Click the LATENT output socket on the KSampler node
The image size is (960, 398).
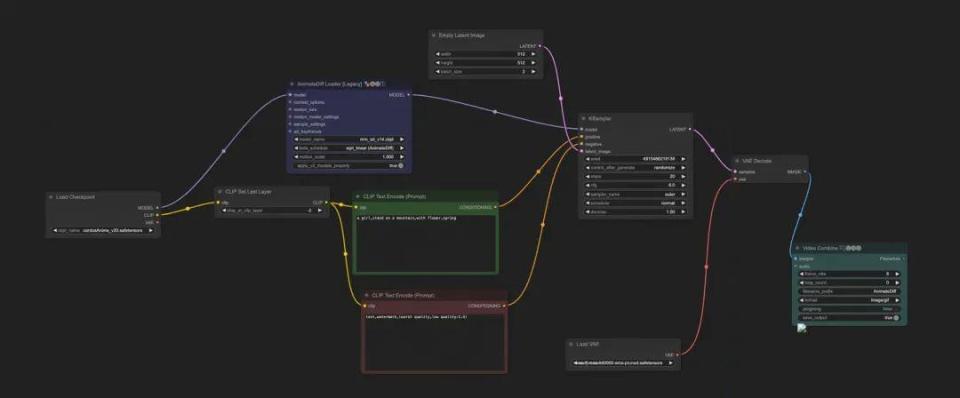690,129
